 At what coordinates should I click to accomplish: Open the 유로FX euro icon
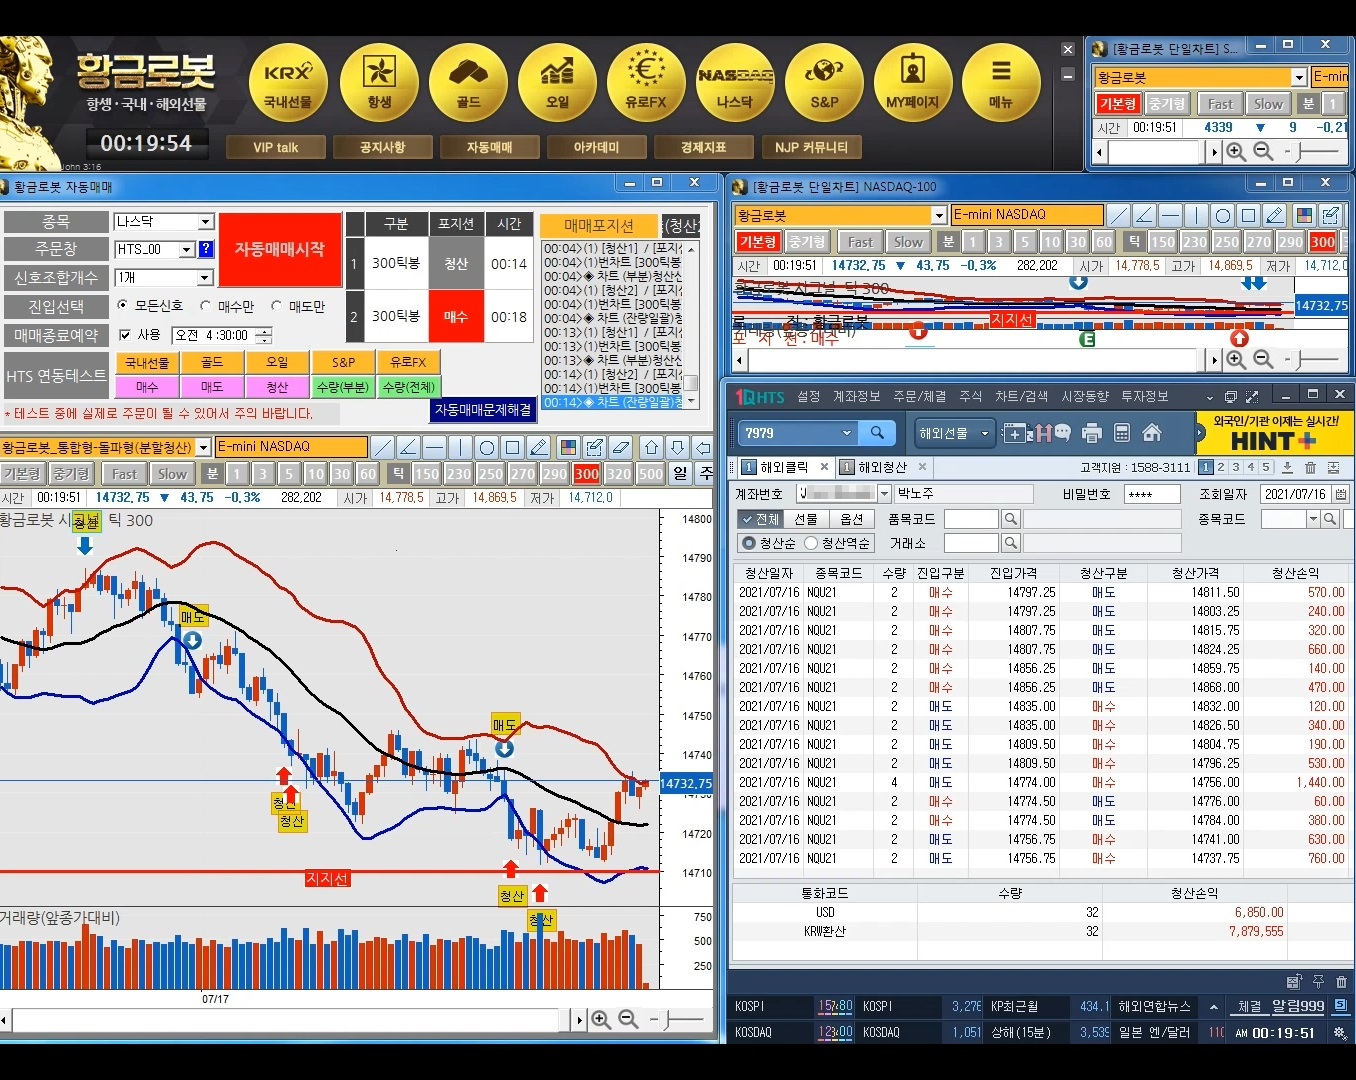(x=646, y=83)
